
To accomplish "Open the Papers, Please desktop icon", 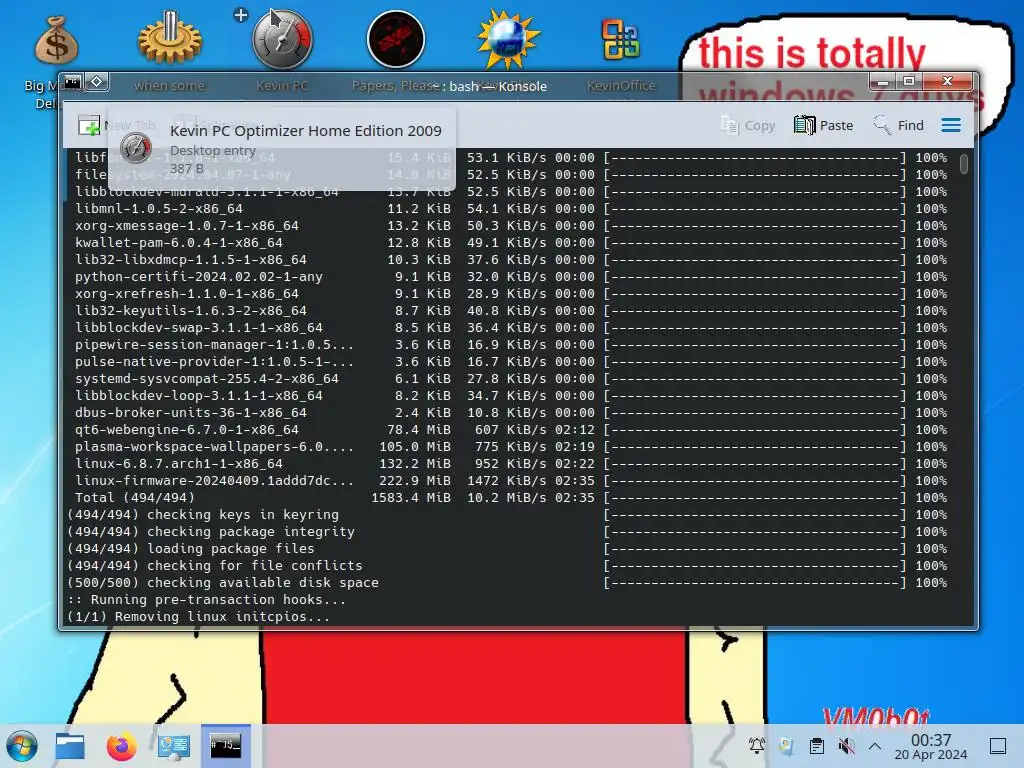I will point(396,39).
